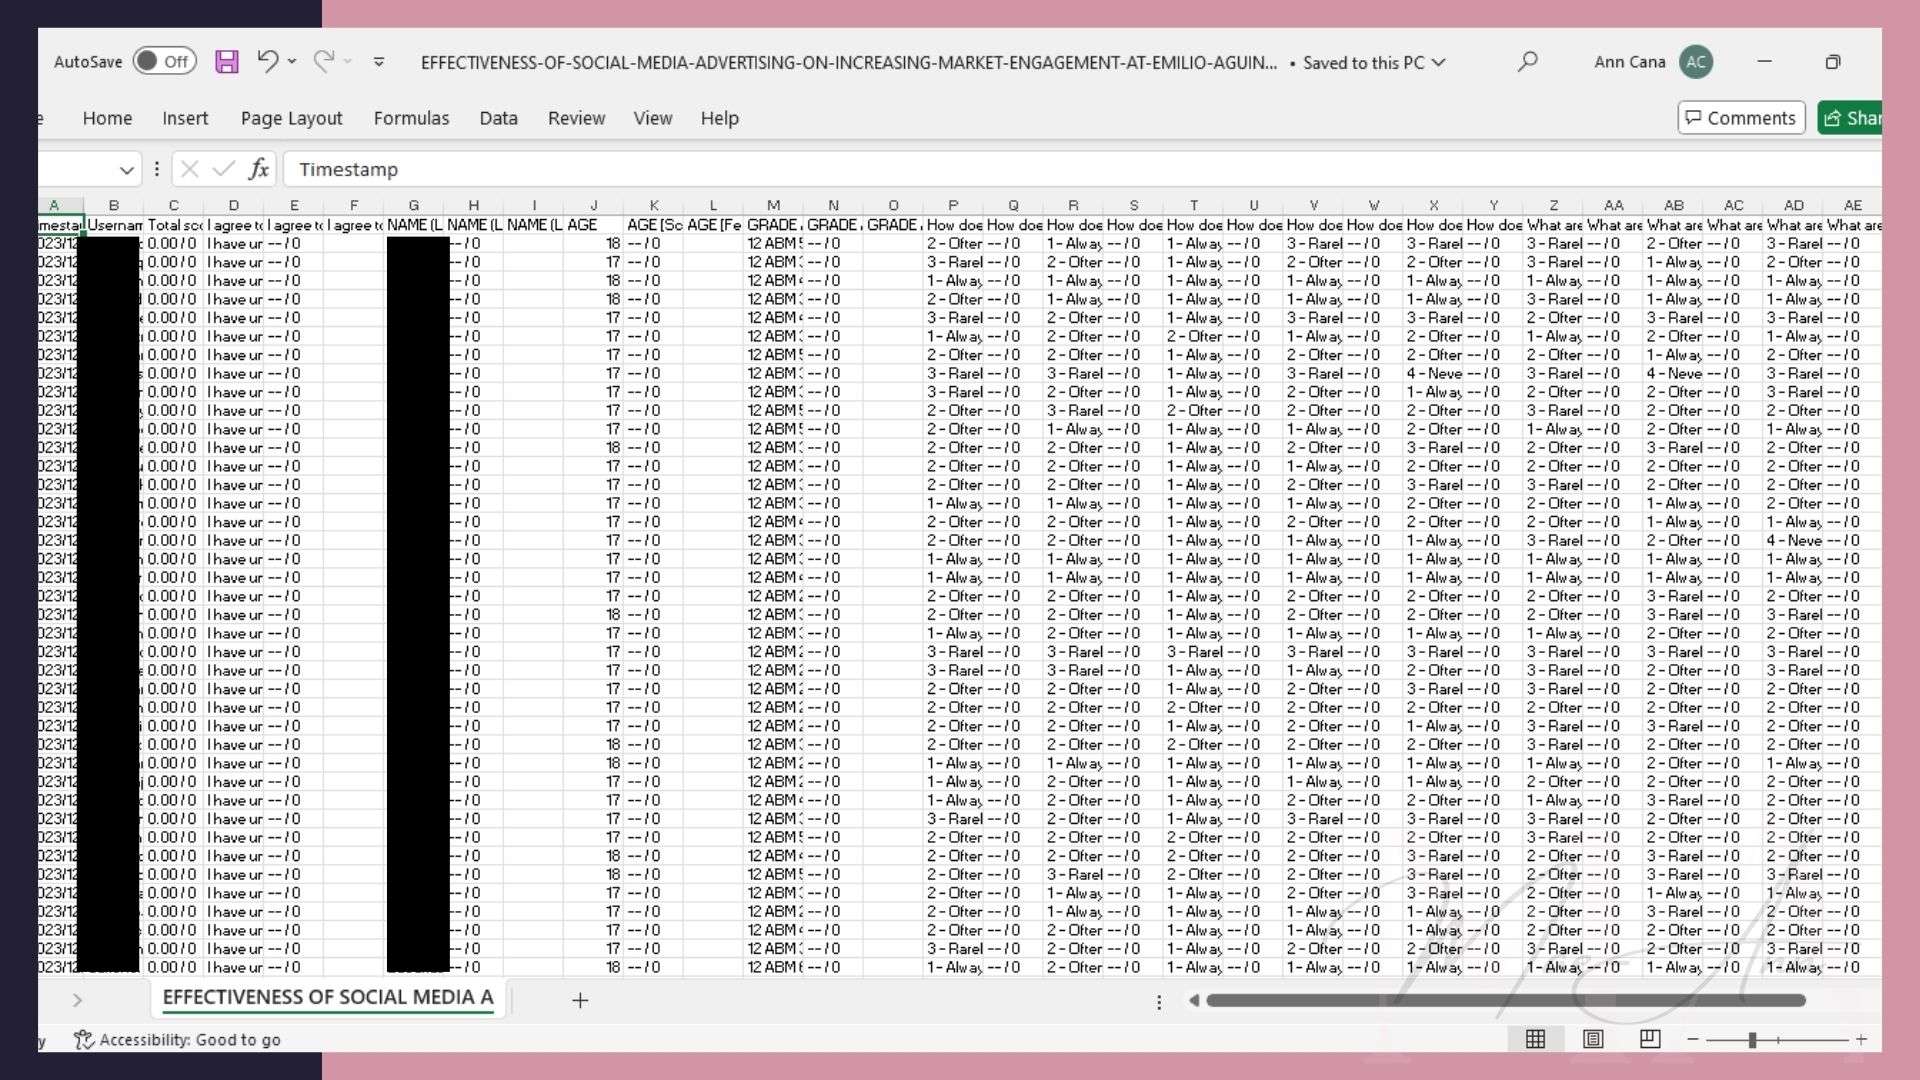Click the Save floppy disk icon

point(227,62)
